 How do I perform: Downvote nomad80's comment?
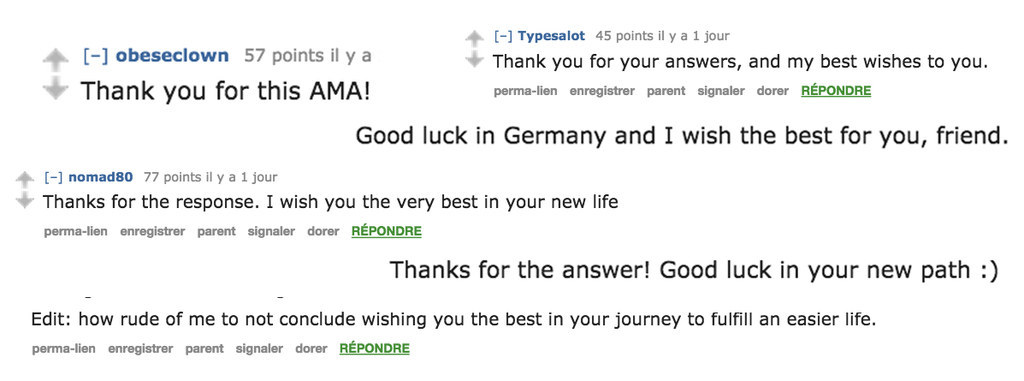pos(24,200)
